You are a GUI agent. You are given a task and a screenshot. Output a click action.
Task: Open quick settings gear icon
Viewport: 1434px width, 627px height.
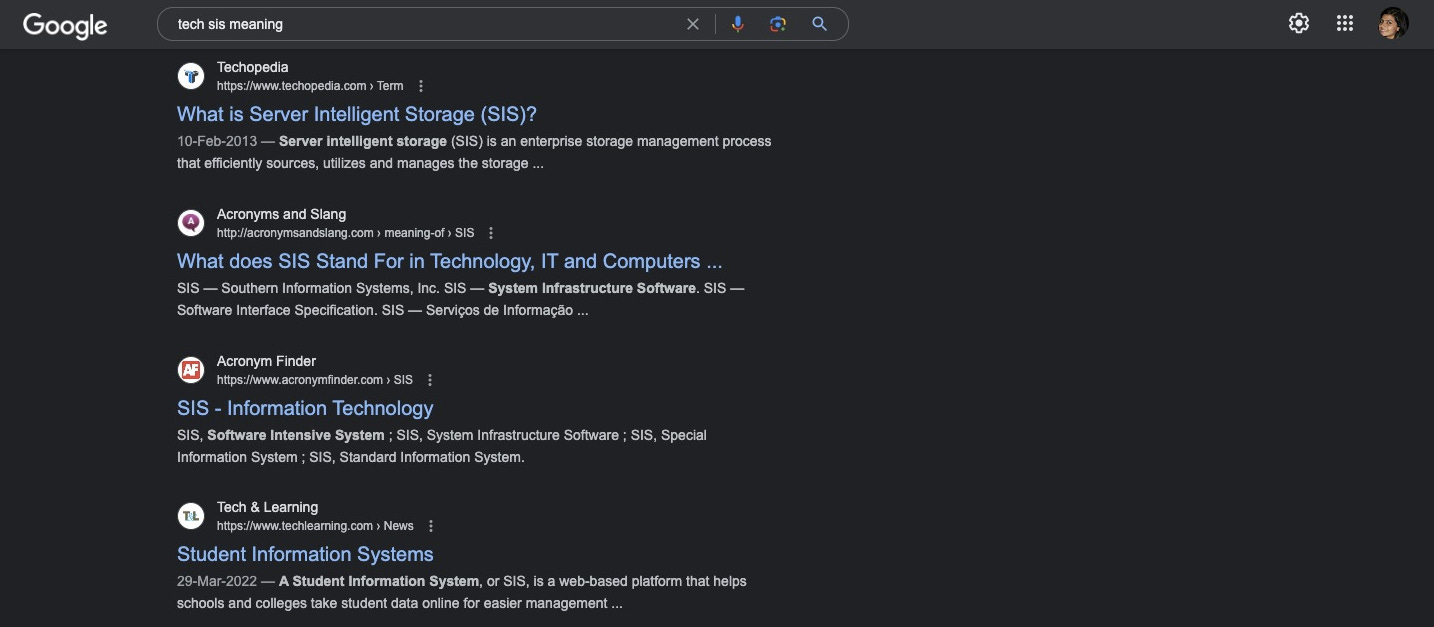(x=1299, y=23)
